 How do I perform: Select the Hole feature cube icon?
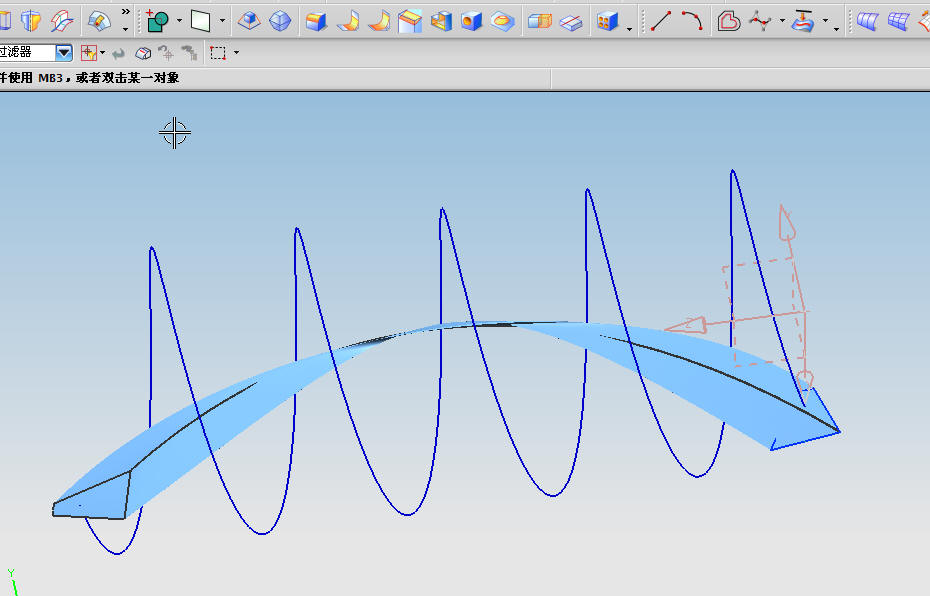tap(472, 21)
